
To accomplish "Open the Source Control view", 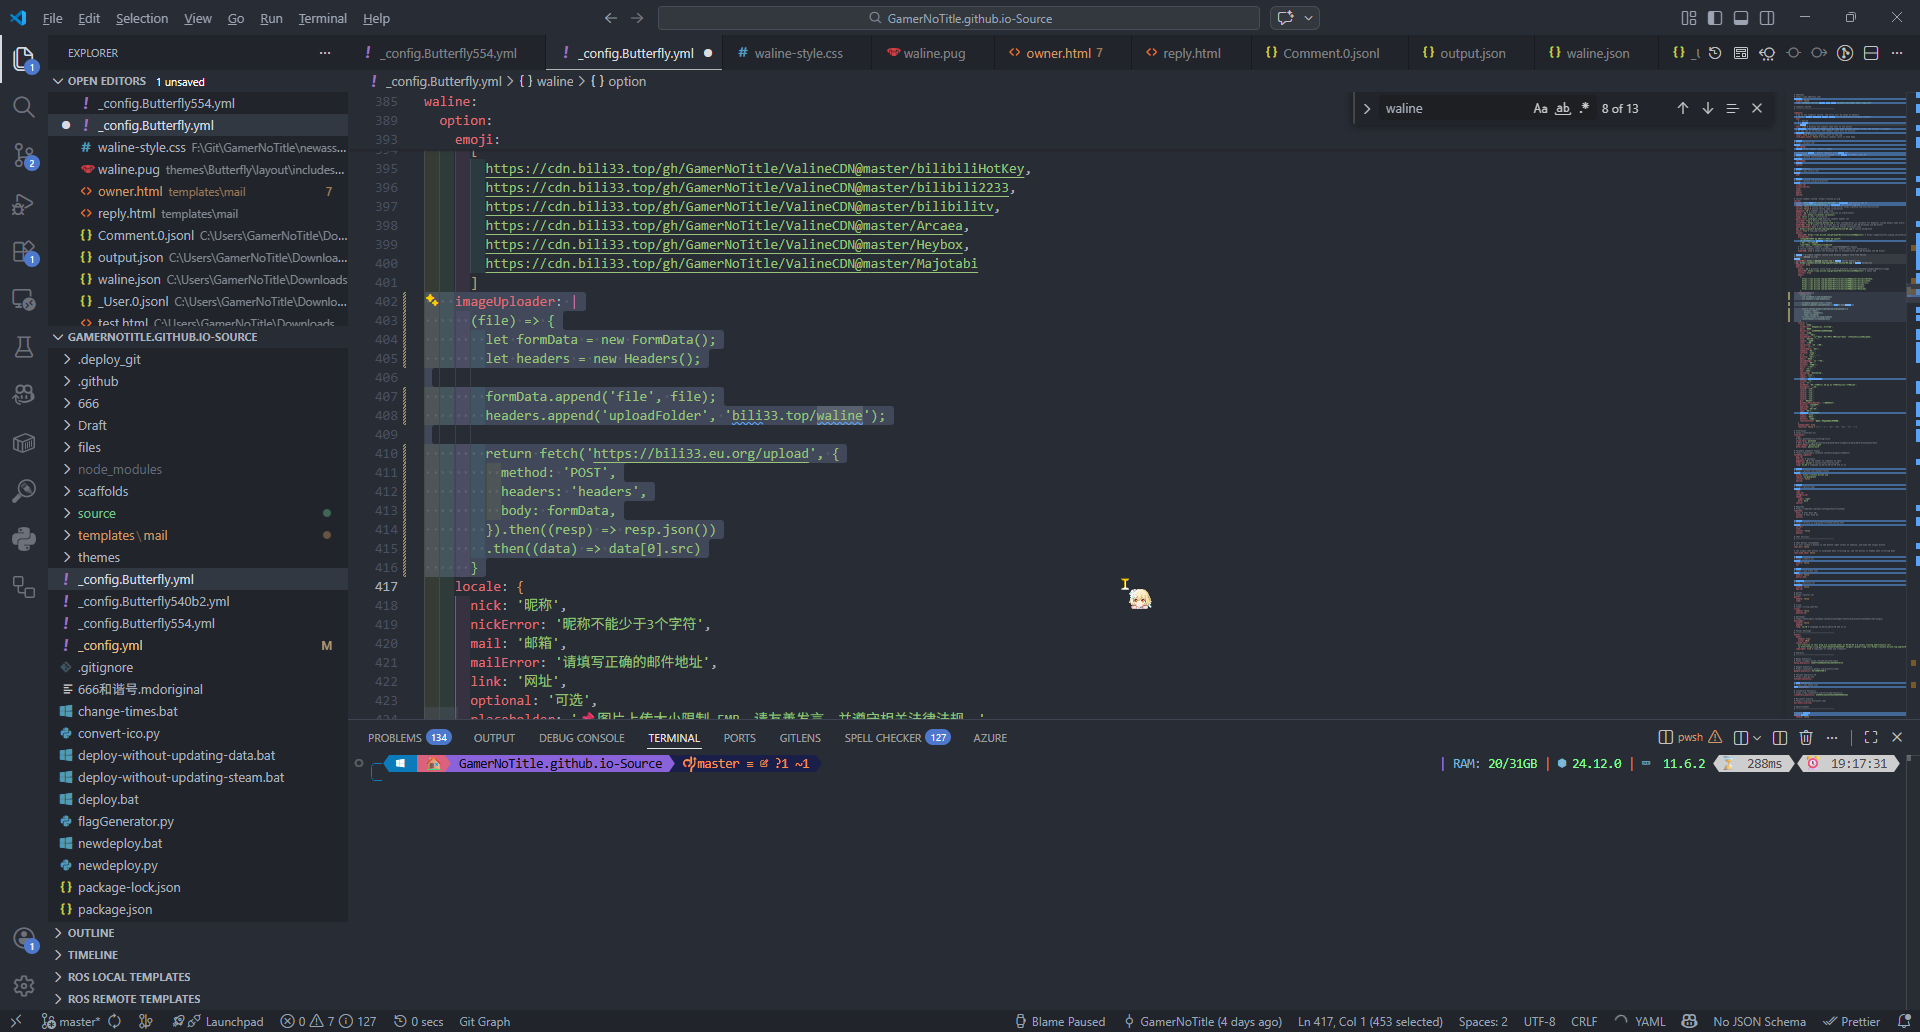I will click(x=24, y=155).
